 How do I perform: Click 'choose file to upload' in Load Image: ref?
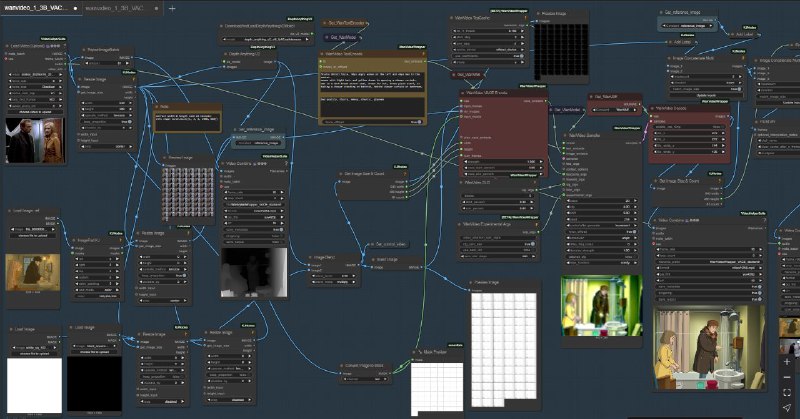[x=33, y=236]
